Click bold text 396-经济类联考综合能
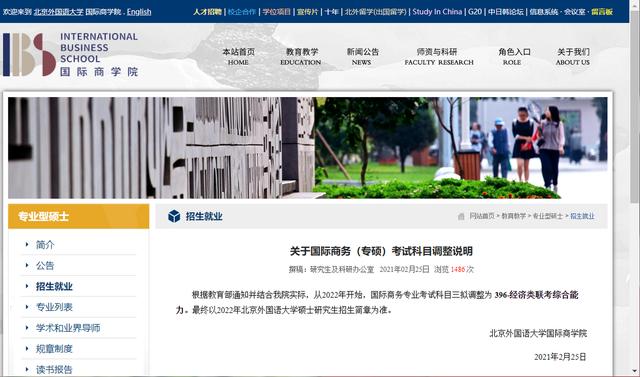The height and width of the screenshot is (377, 640). (536, 295)
